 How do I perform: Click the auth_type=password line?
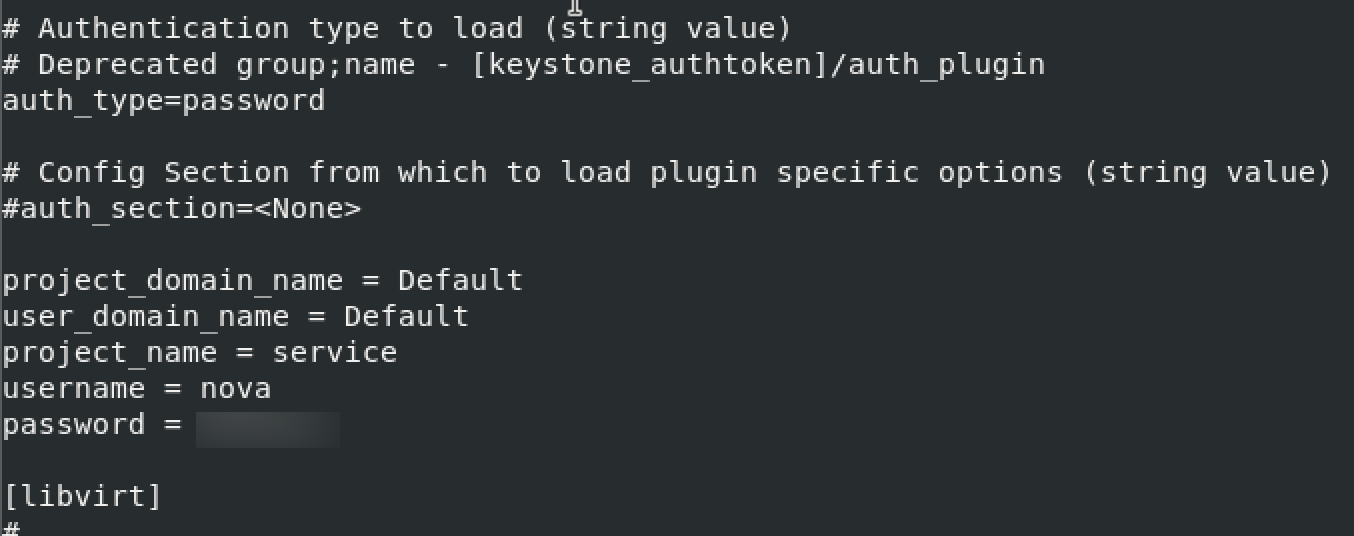[164, 101]
